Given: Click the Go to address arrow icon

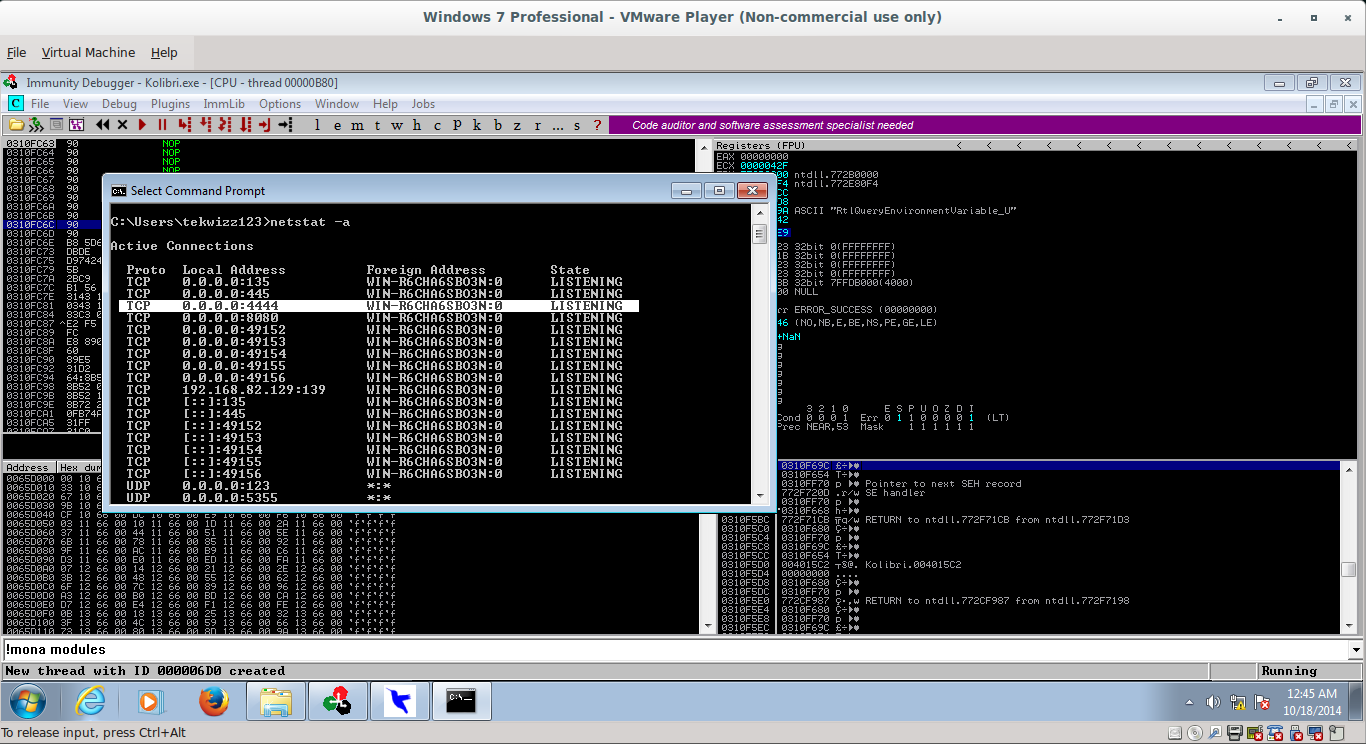Looking at the screenshot, I should pyautogui.click(x=285, y=125).
